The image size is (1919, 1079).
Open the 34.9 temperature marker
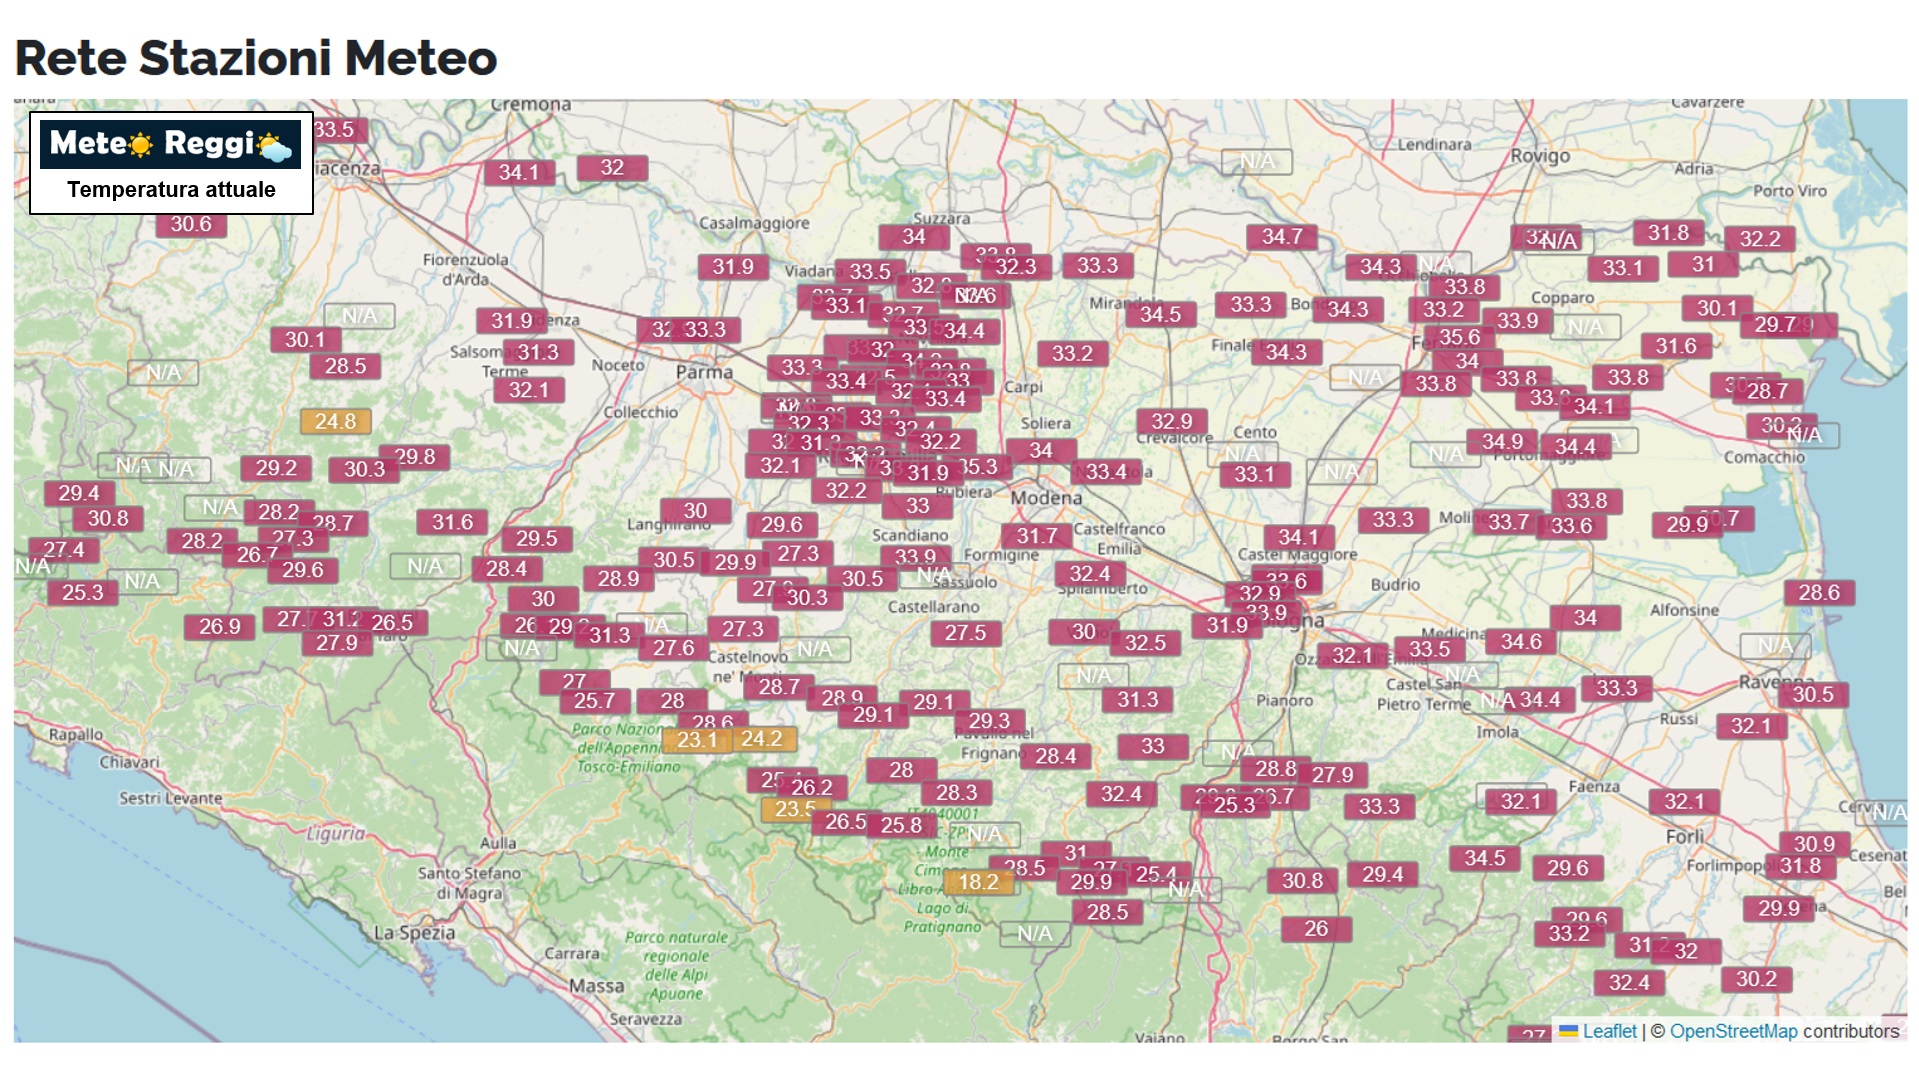pyautogui.click(x=1502, y=442)
